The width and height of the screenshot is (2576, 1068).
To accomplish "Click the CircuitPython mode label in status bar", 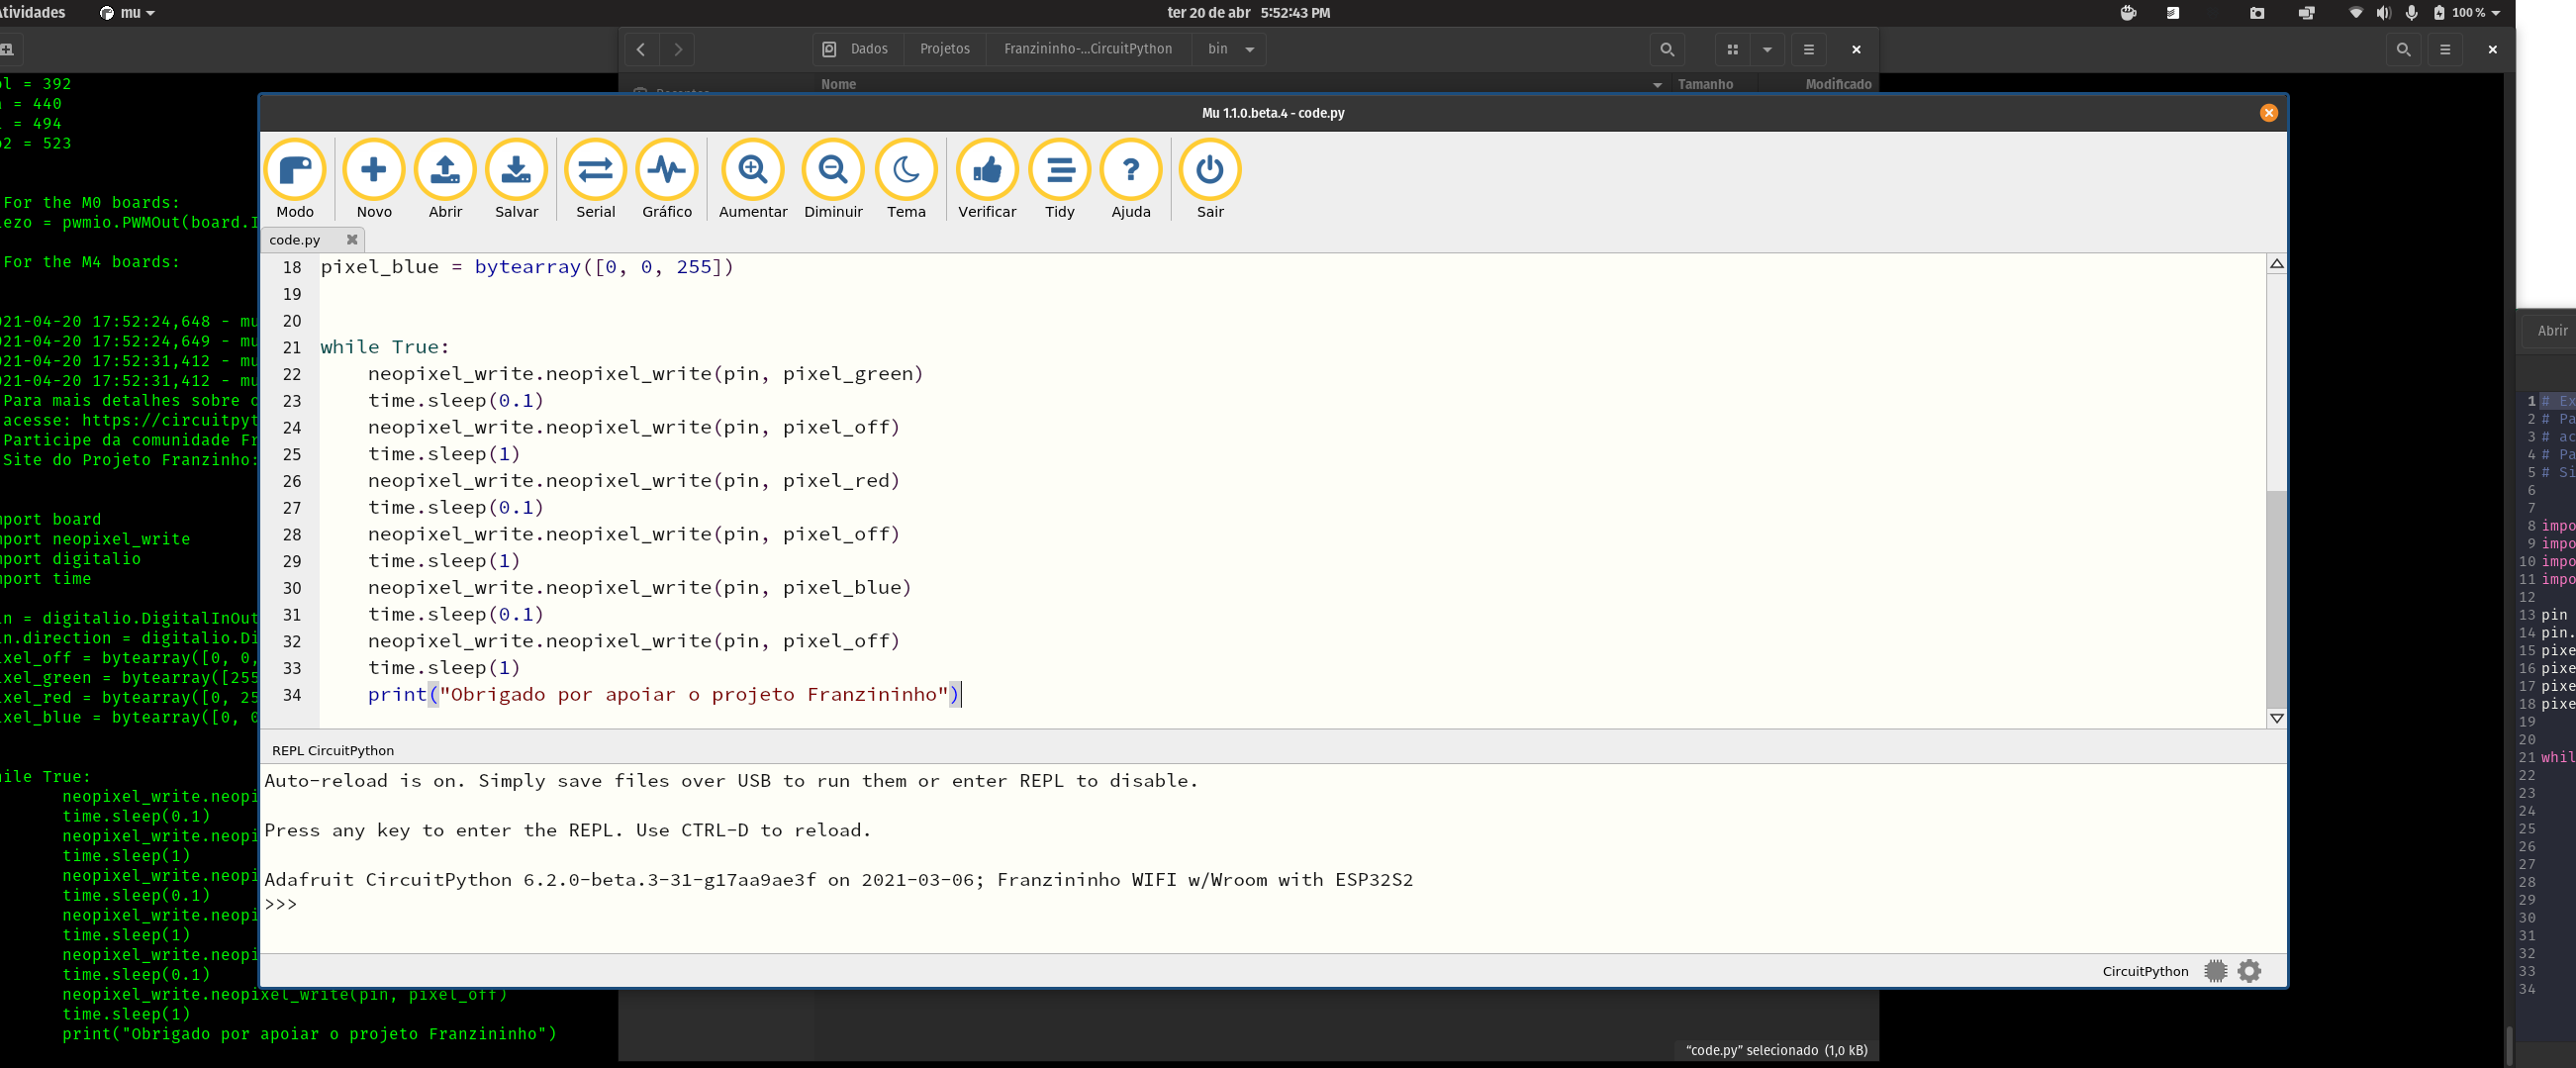I will 2145,971.
